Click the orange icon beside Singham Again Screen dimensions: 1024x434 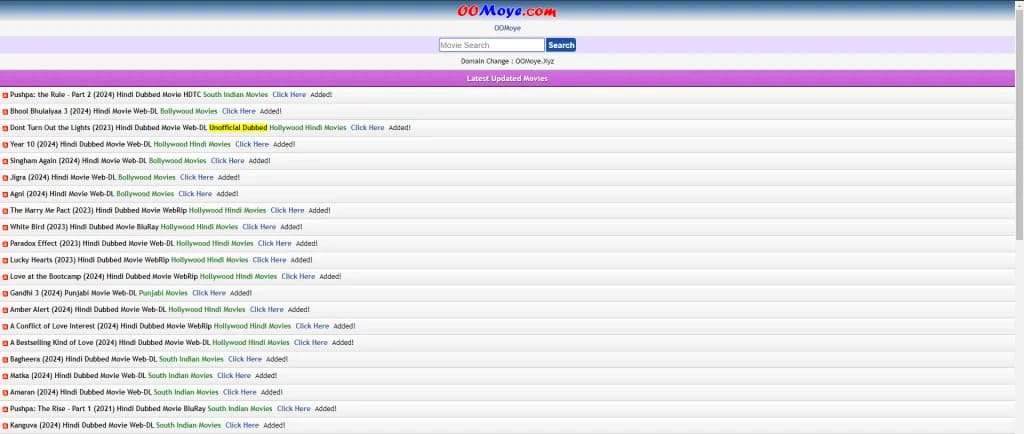tap(5, 161)
